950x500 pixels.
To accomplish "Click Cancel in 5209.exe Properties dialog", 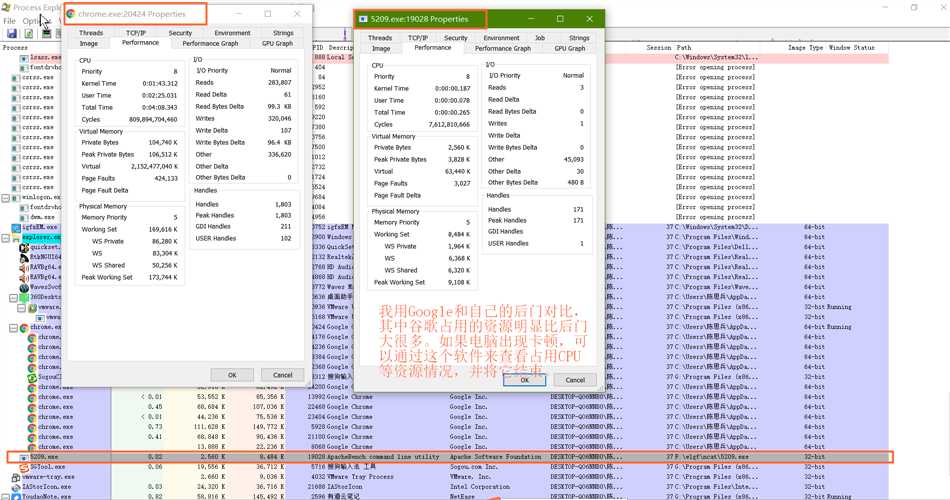I will 575,380.
